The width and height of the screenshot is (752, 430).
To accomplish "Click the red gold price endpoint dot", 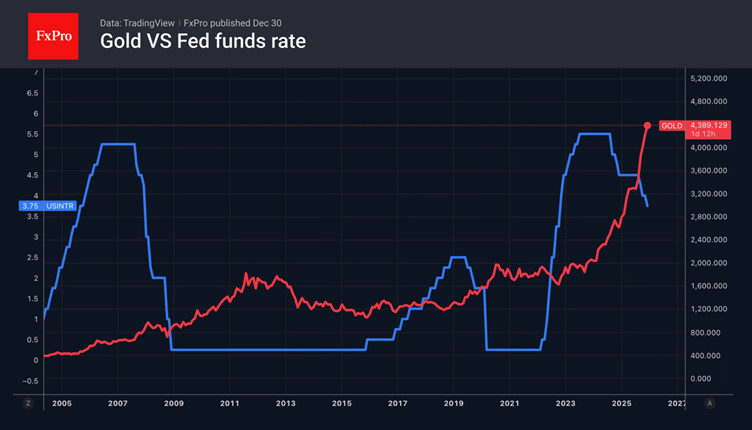I will pyautogui.click(x=647, y=125).
